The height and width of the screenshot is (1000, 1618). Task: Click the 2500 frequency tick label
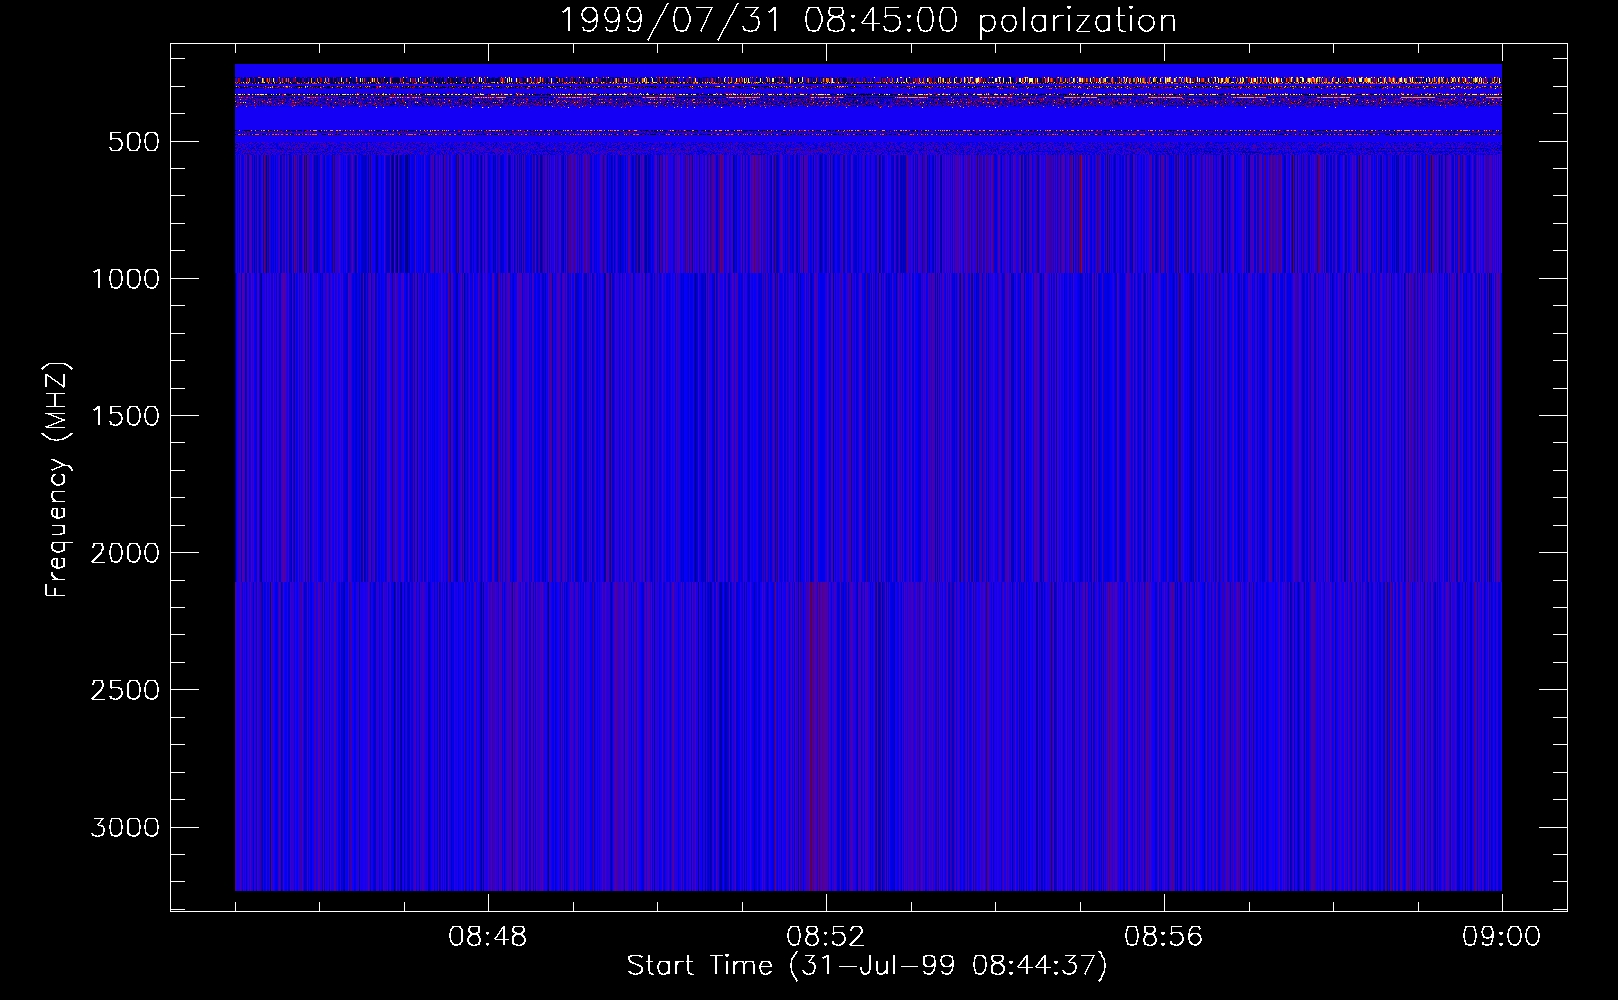coord(125,690)
